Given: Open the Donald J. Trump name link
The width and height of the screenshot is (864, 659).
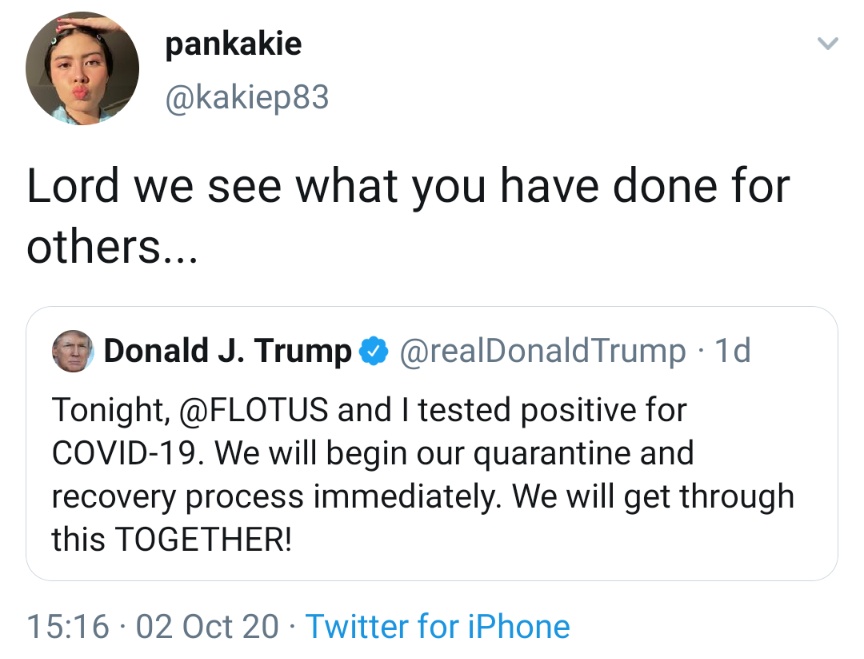Looking at the screenshot, I should coord(228,352).
